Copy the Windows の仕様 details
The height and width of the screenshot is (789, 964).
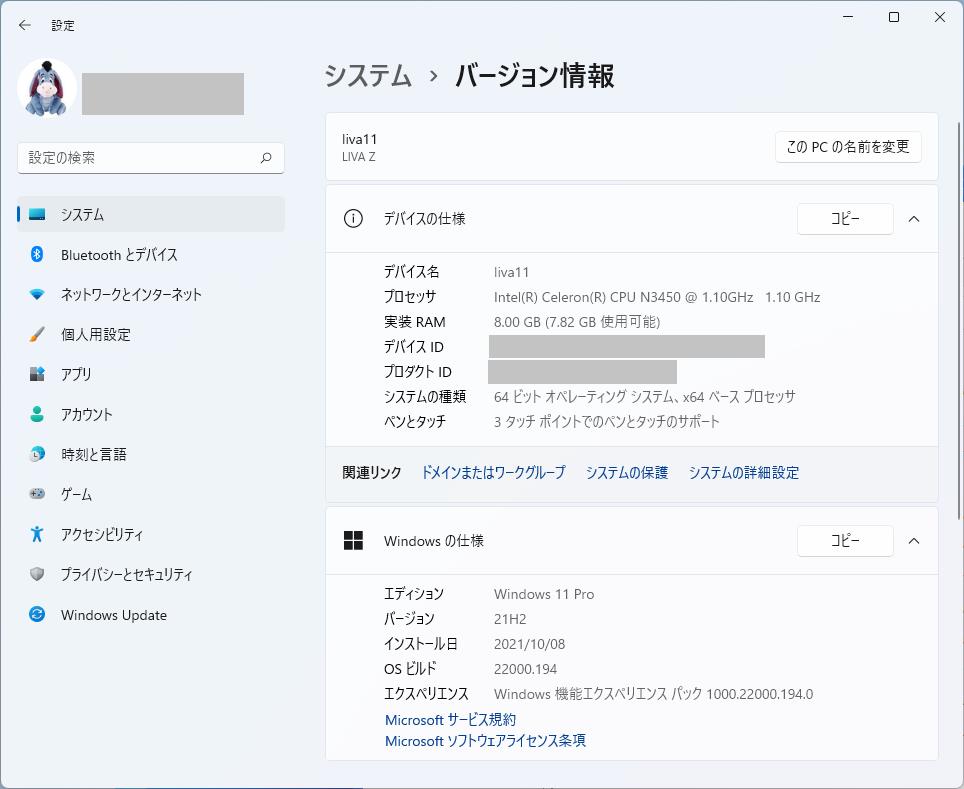pos(845,541)
